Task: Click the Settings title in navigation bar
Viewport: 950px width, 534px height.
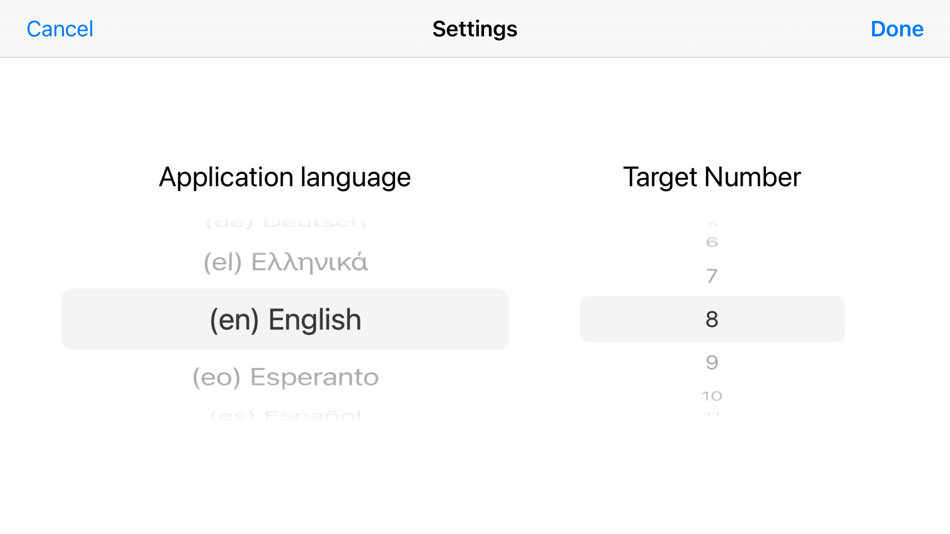Action: 474,29
